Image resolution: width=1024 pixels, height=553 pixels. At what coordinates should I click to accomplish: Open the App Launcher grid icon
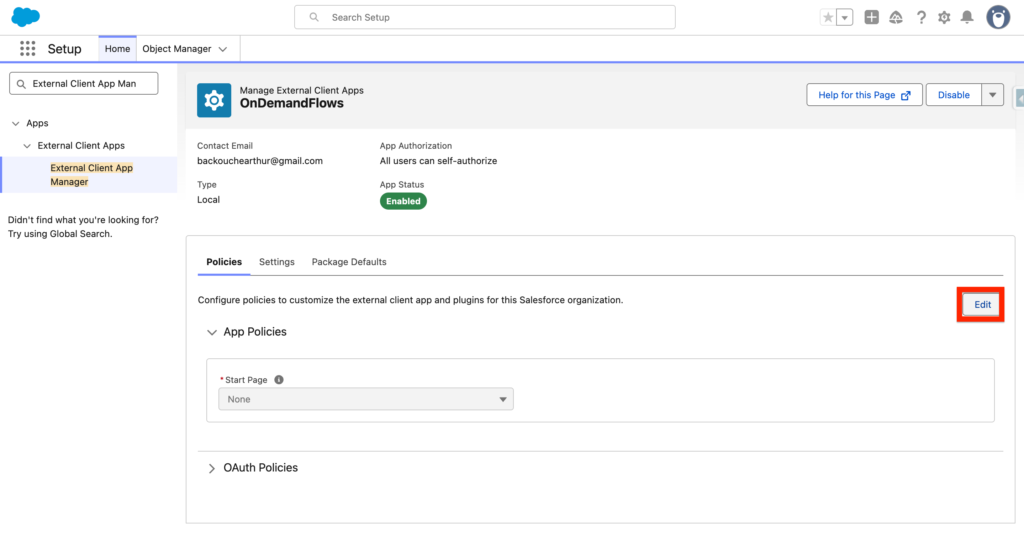coord(28,49)
